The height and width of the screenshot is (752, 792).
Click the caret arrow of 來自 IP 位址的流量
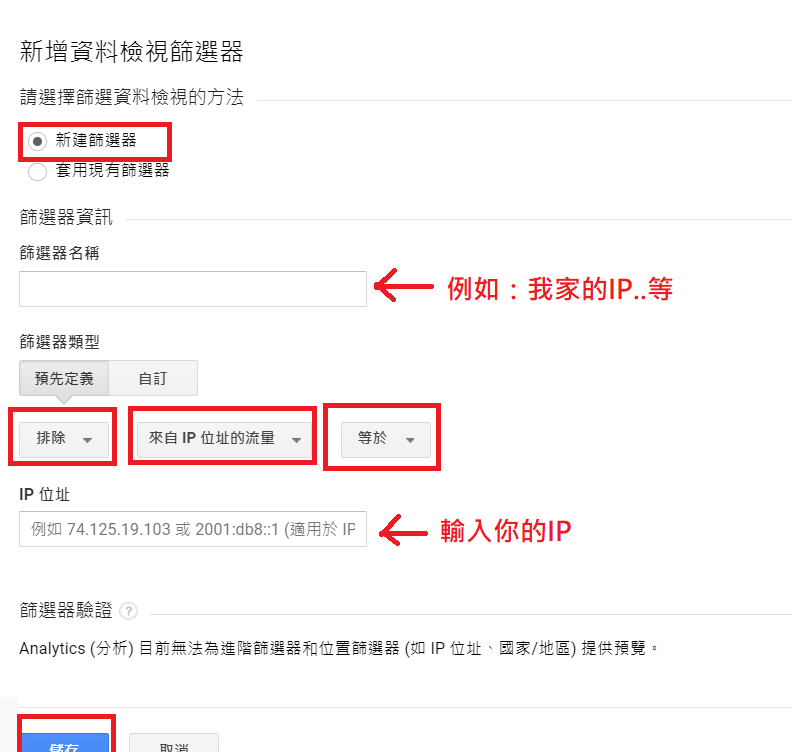(x=296, y=440)
